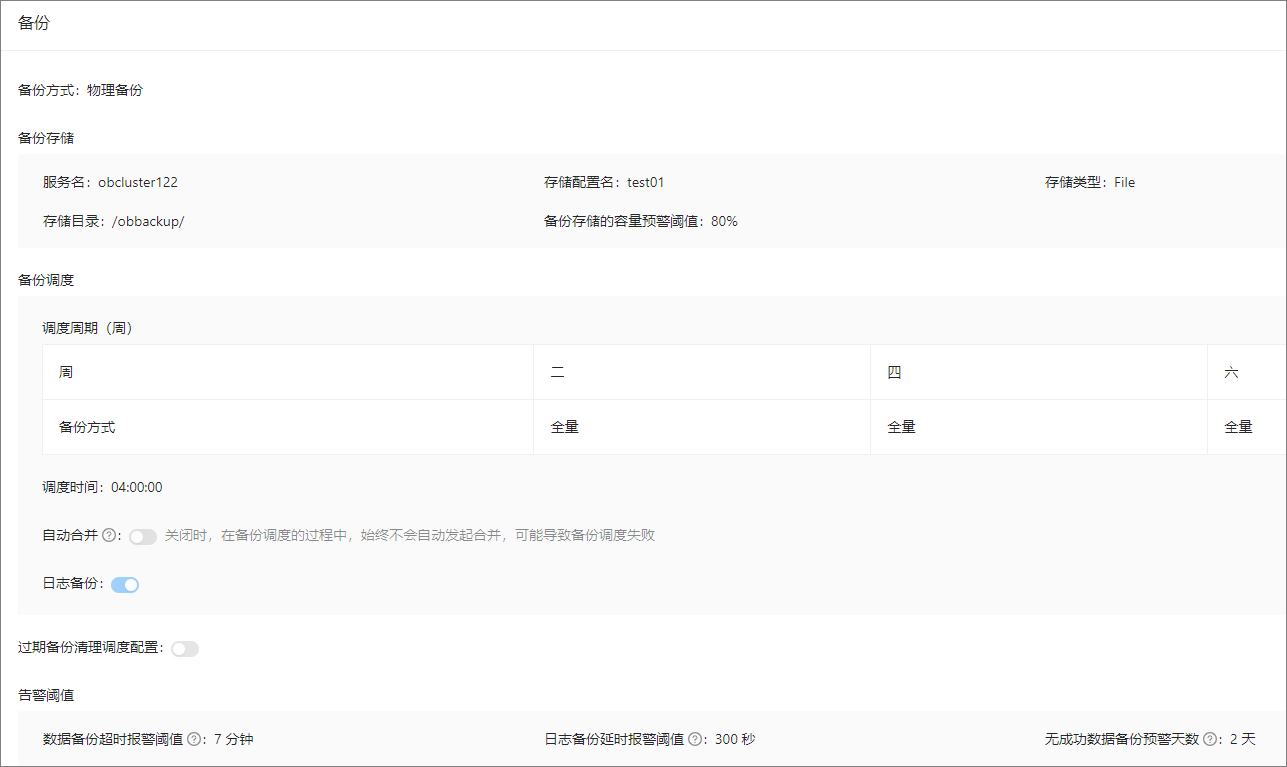Image resolution: width=1287 pixels, height=767 pixels.
Task: Click help icon beside 数据备份超时报警阈值
Action: (x=194, y=740)
